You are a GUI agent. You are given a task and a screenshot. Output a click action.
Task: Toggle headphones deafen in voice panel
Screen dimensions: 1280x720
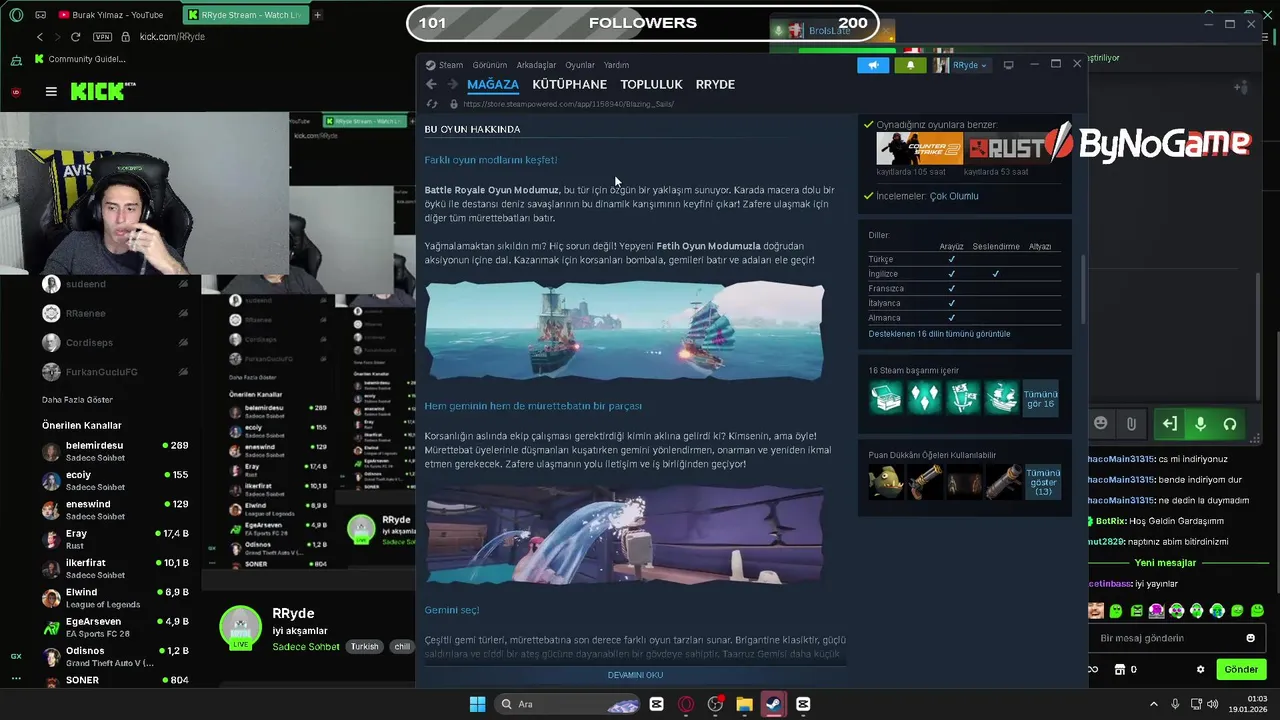1230,424
